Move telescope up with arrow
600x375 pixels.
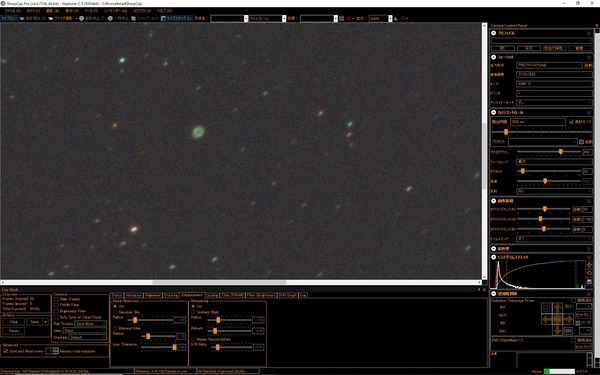tap(558, 308)
